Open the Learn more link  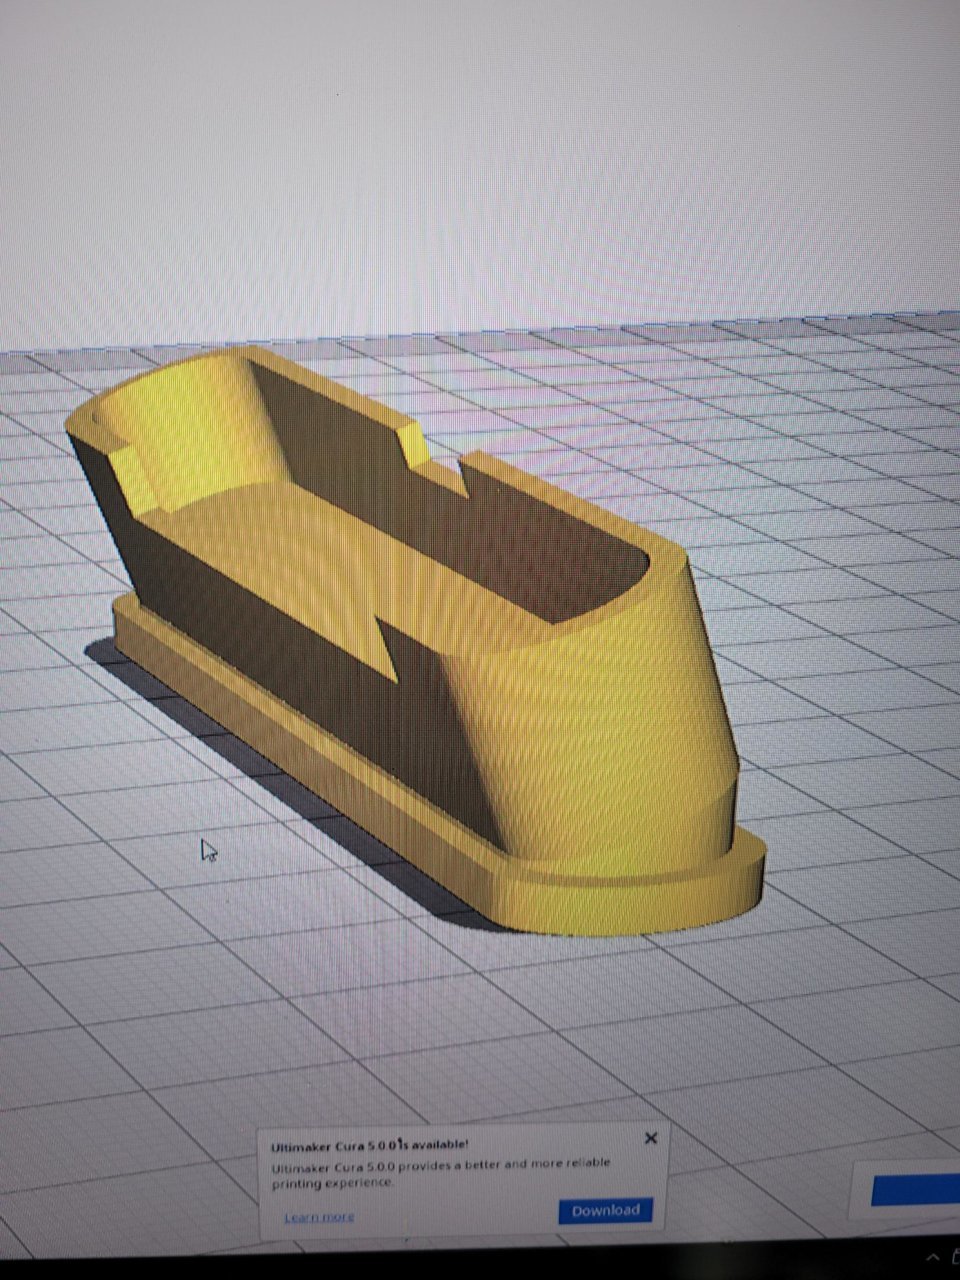coord(319,1217)
